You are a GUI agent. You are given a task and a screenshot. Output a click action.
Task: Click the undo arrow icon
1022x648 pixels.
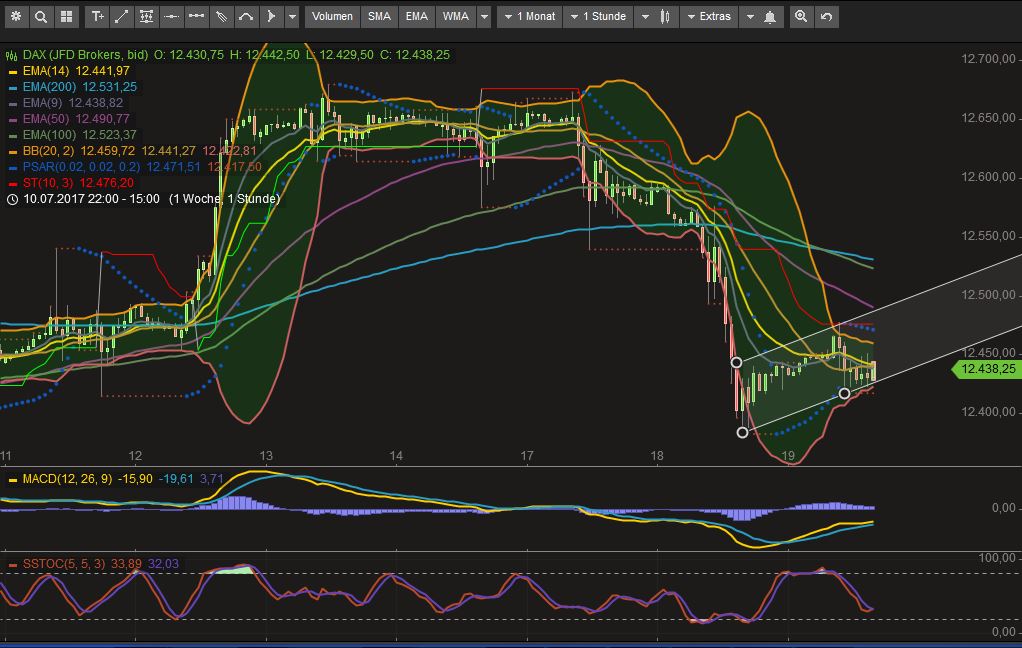[x=826, y=17]
